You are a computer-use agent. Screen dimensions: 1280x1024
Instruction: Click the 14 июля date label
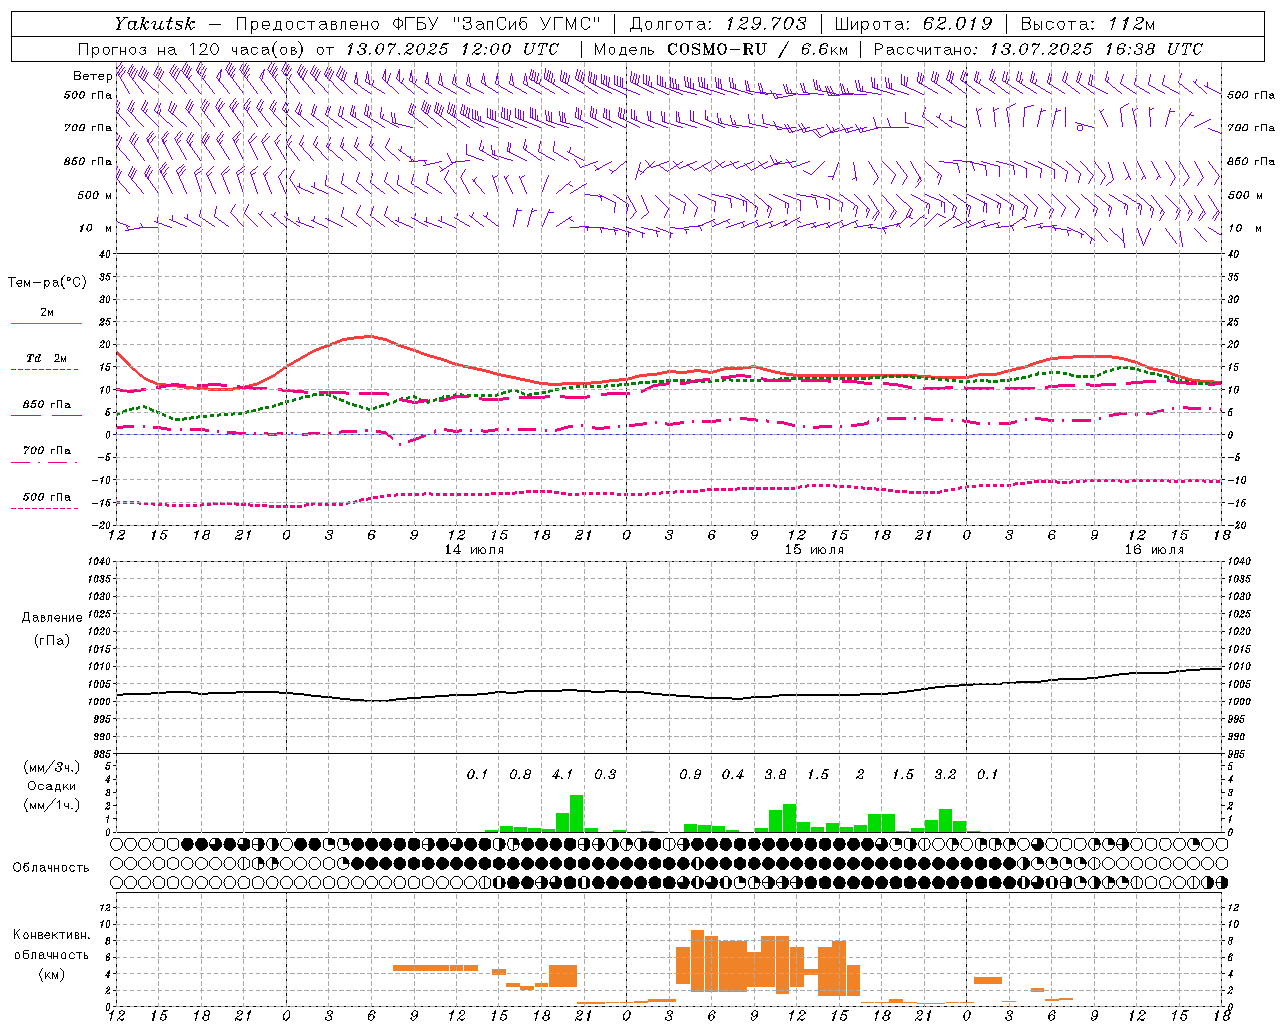point(474,550)
